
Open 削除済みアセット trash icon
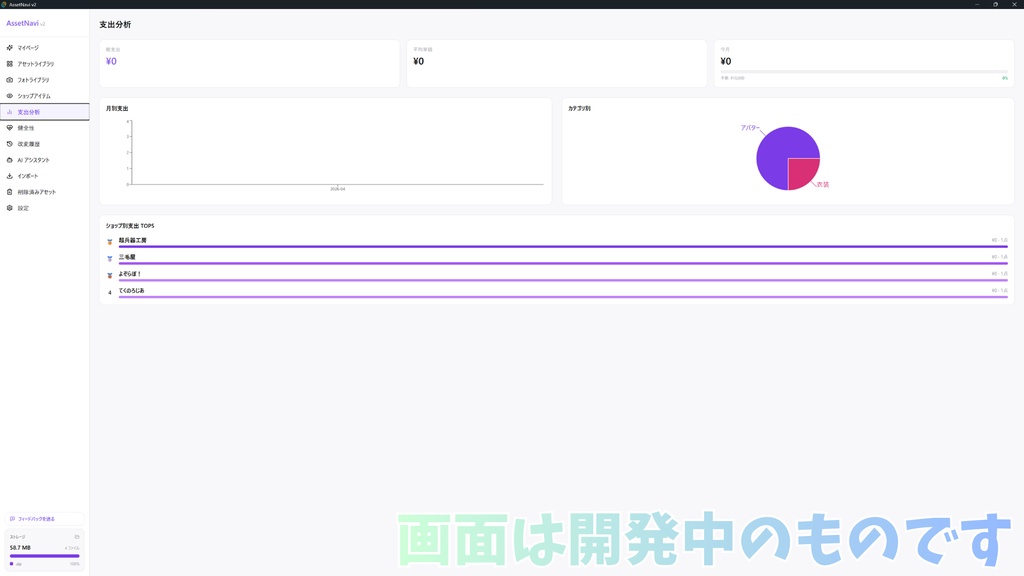pos(9,192)
